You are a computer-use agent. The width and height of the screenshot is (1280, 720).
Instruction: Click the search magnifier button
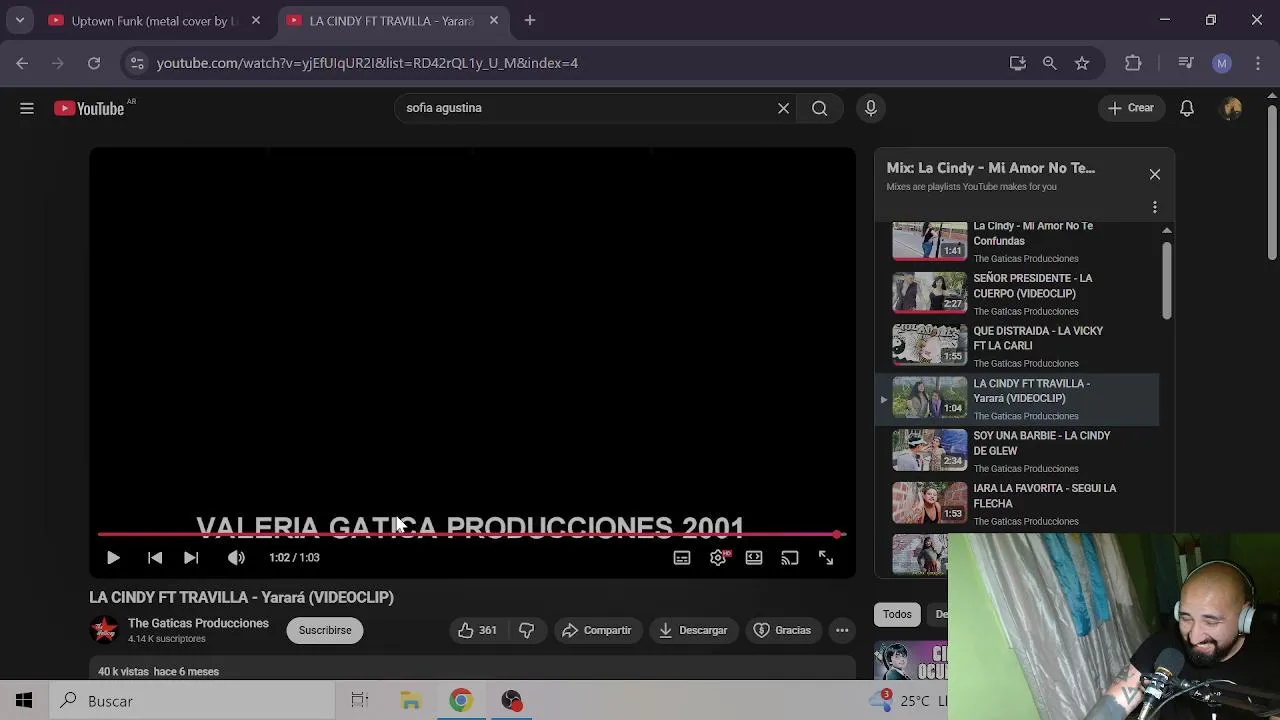click(x=819, y=108)
